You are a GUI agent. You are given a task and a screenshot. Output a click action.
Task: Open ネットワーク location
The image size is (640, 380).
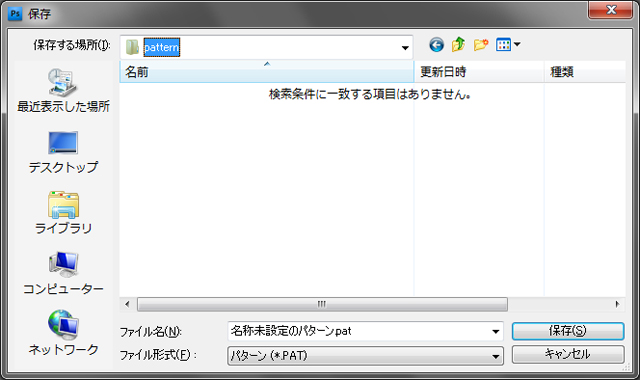tap(63, 333)
